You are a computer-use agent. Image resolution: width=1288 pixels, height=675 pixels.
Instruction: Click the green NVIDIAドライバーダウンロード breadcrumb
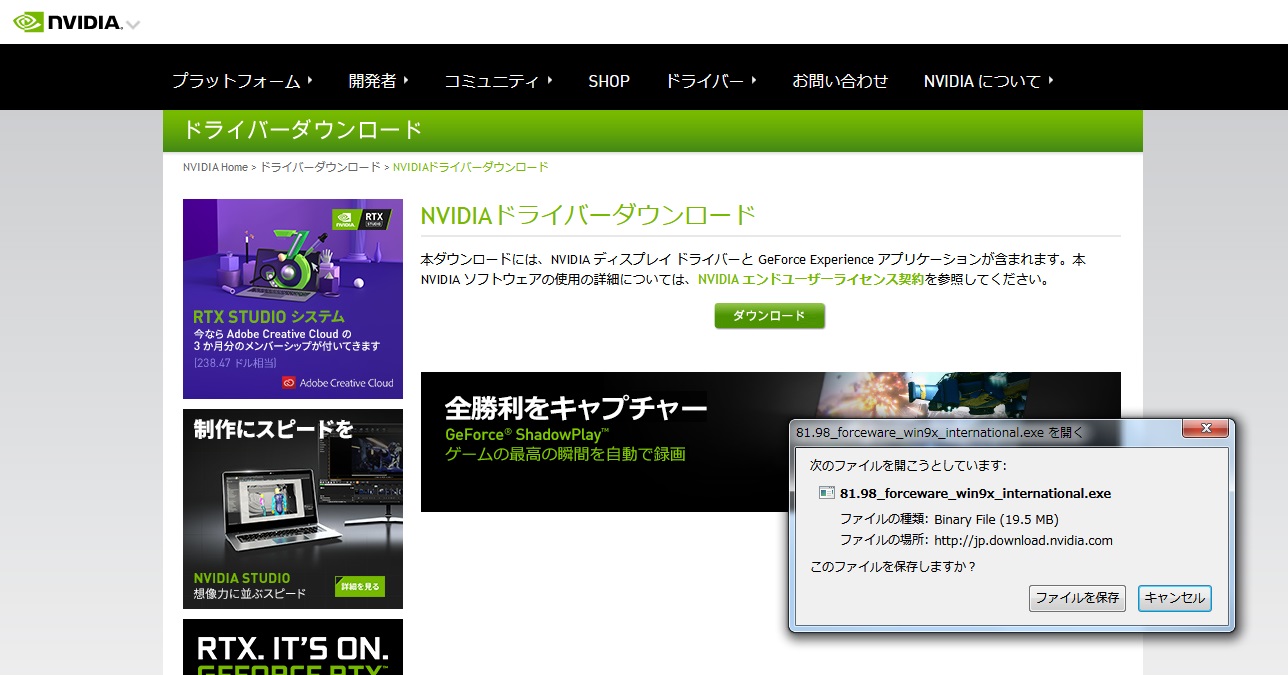pos(471,167)
